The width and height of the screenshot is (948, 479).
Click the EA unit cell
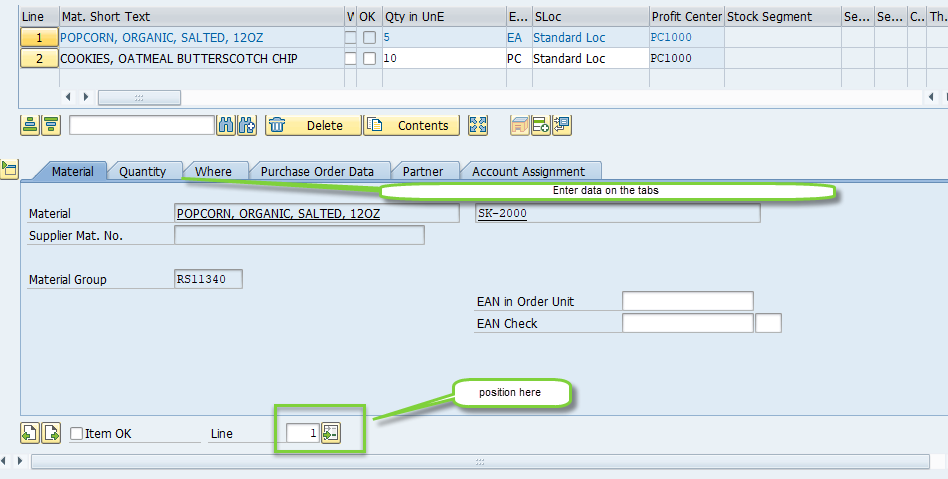[x=519, y=37]
